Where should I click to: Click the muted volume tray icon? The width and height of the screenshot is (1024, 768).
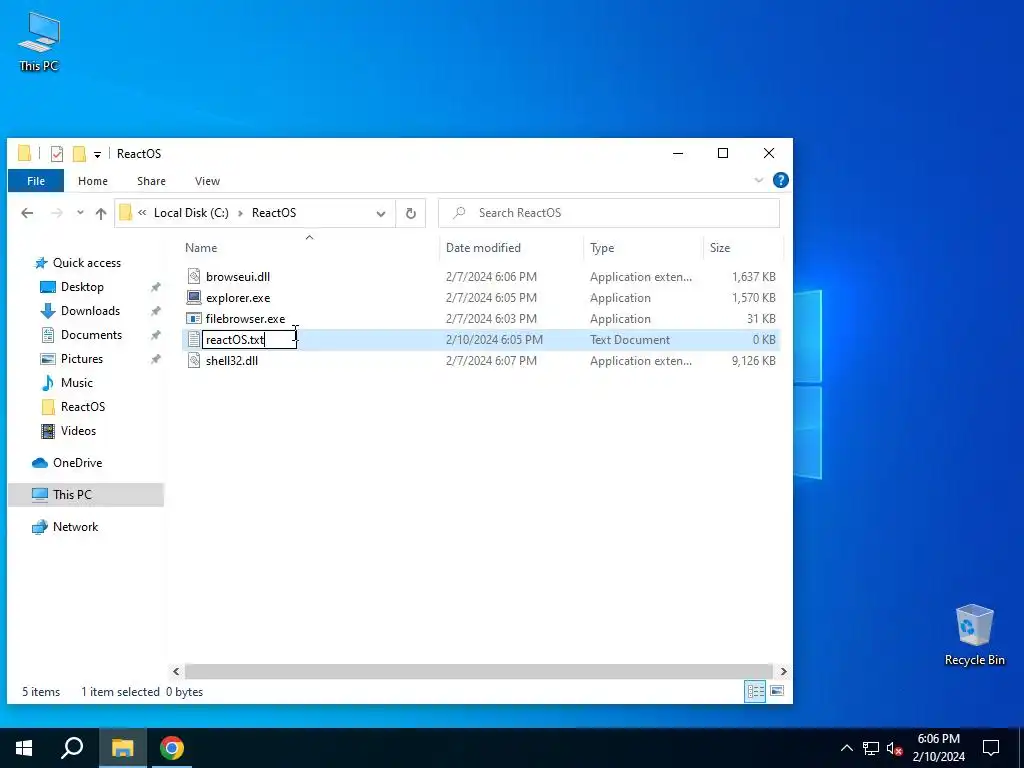click(x=895, y=748)
